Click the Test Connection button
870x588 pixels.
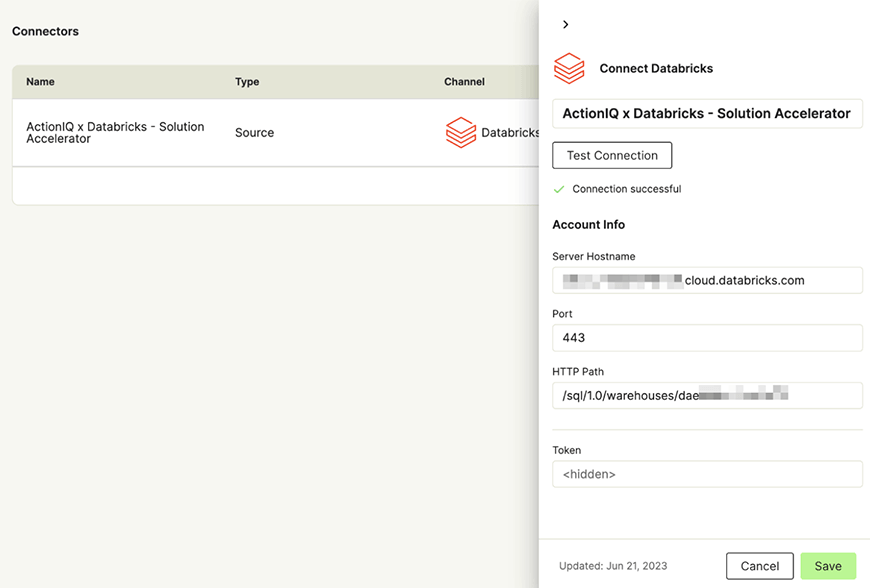click(612, 155)
